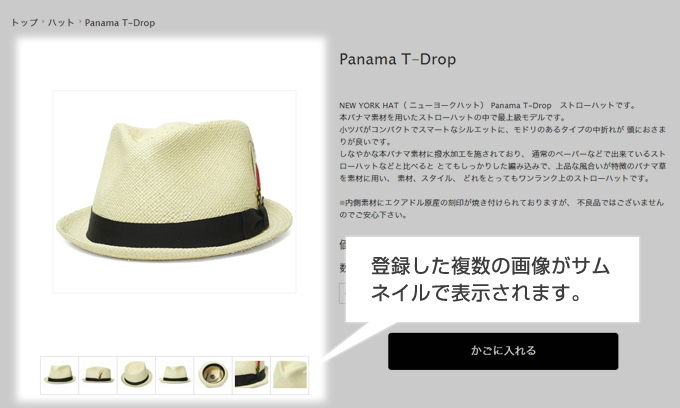This screenshot has height=408, width=680.
Task: Show the top-down view hat thumbnail
Action: click(136, 375)
